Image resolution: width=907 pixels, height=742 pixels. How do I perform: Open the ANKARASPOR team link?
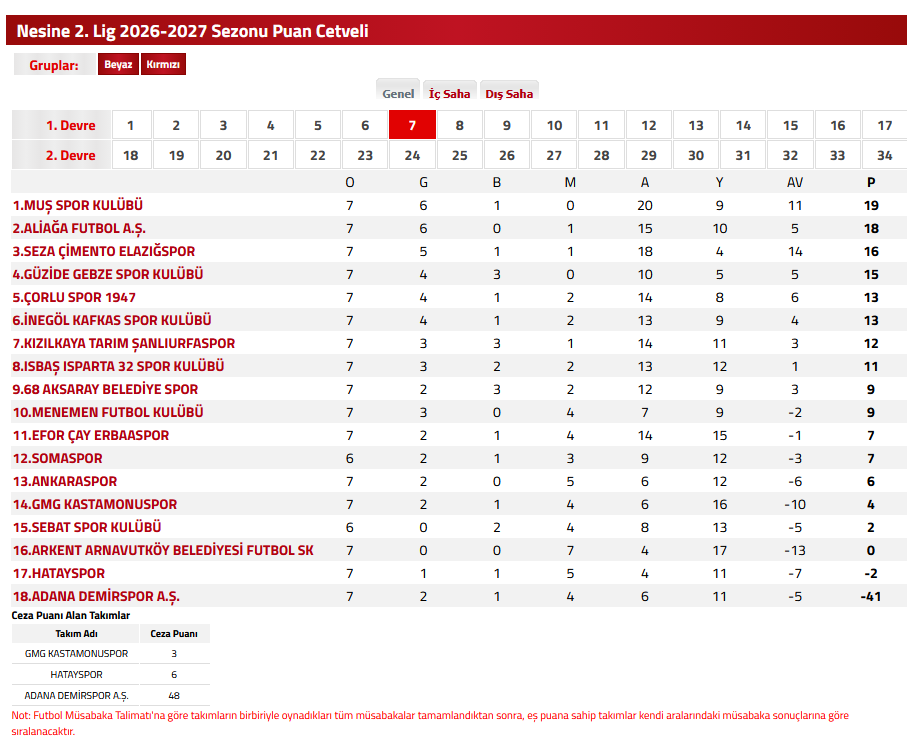[x=65, y=481]
